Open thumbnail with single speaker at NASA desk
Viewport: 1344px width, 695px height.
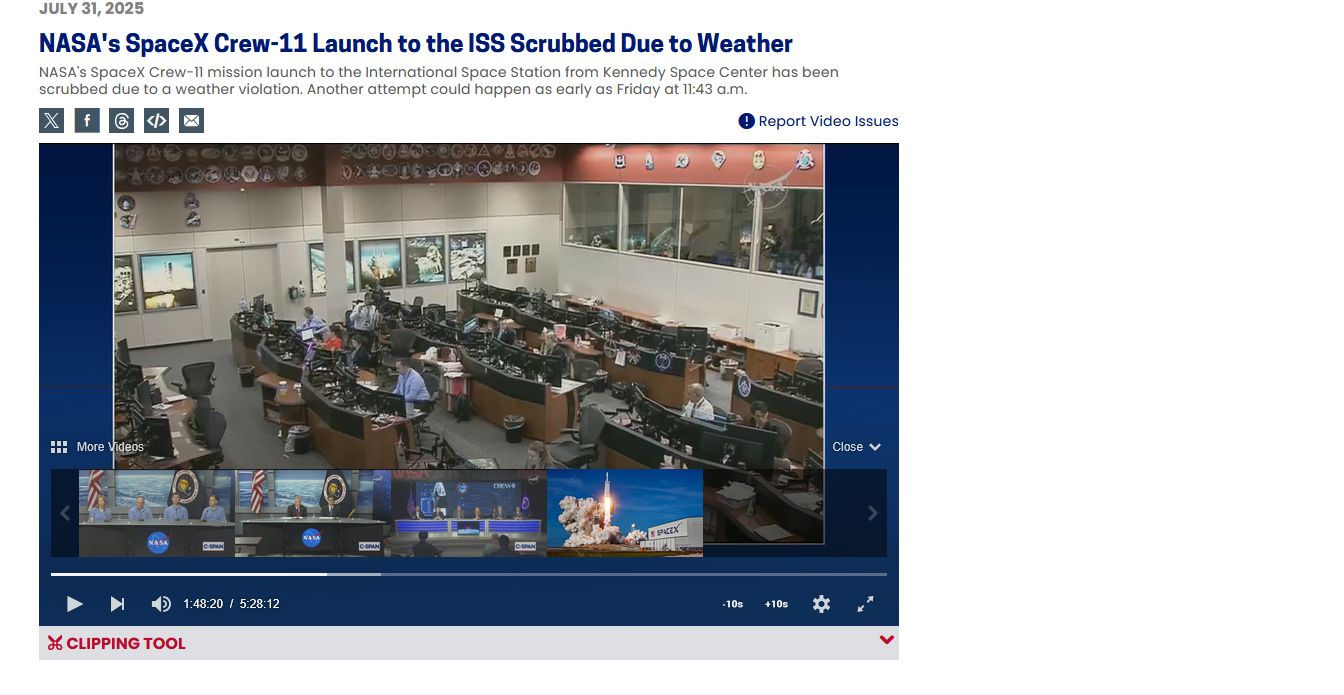313,513
